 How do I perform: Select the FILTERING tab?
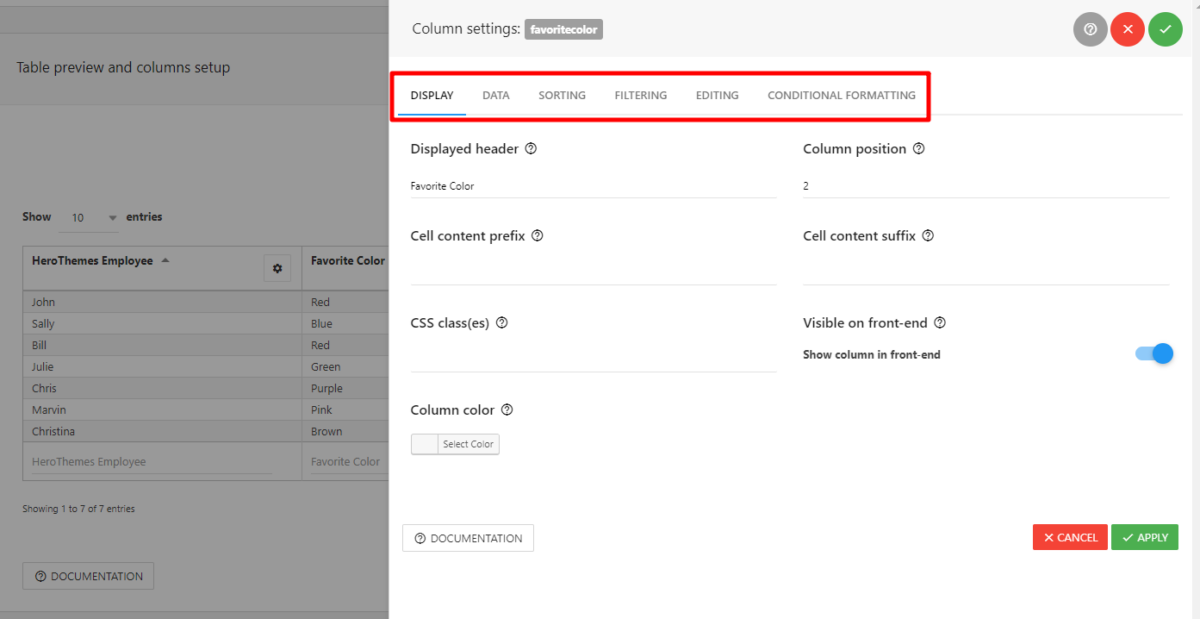click(x=641, y=95)
